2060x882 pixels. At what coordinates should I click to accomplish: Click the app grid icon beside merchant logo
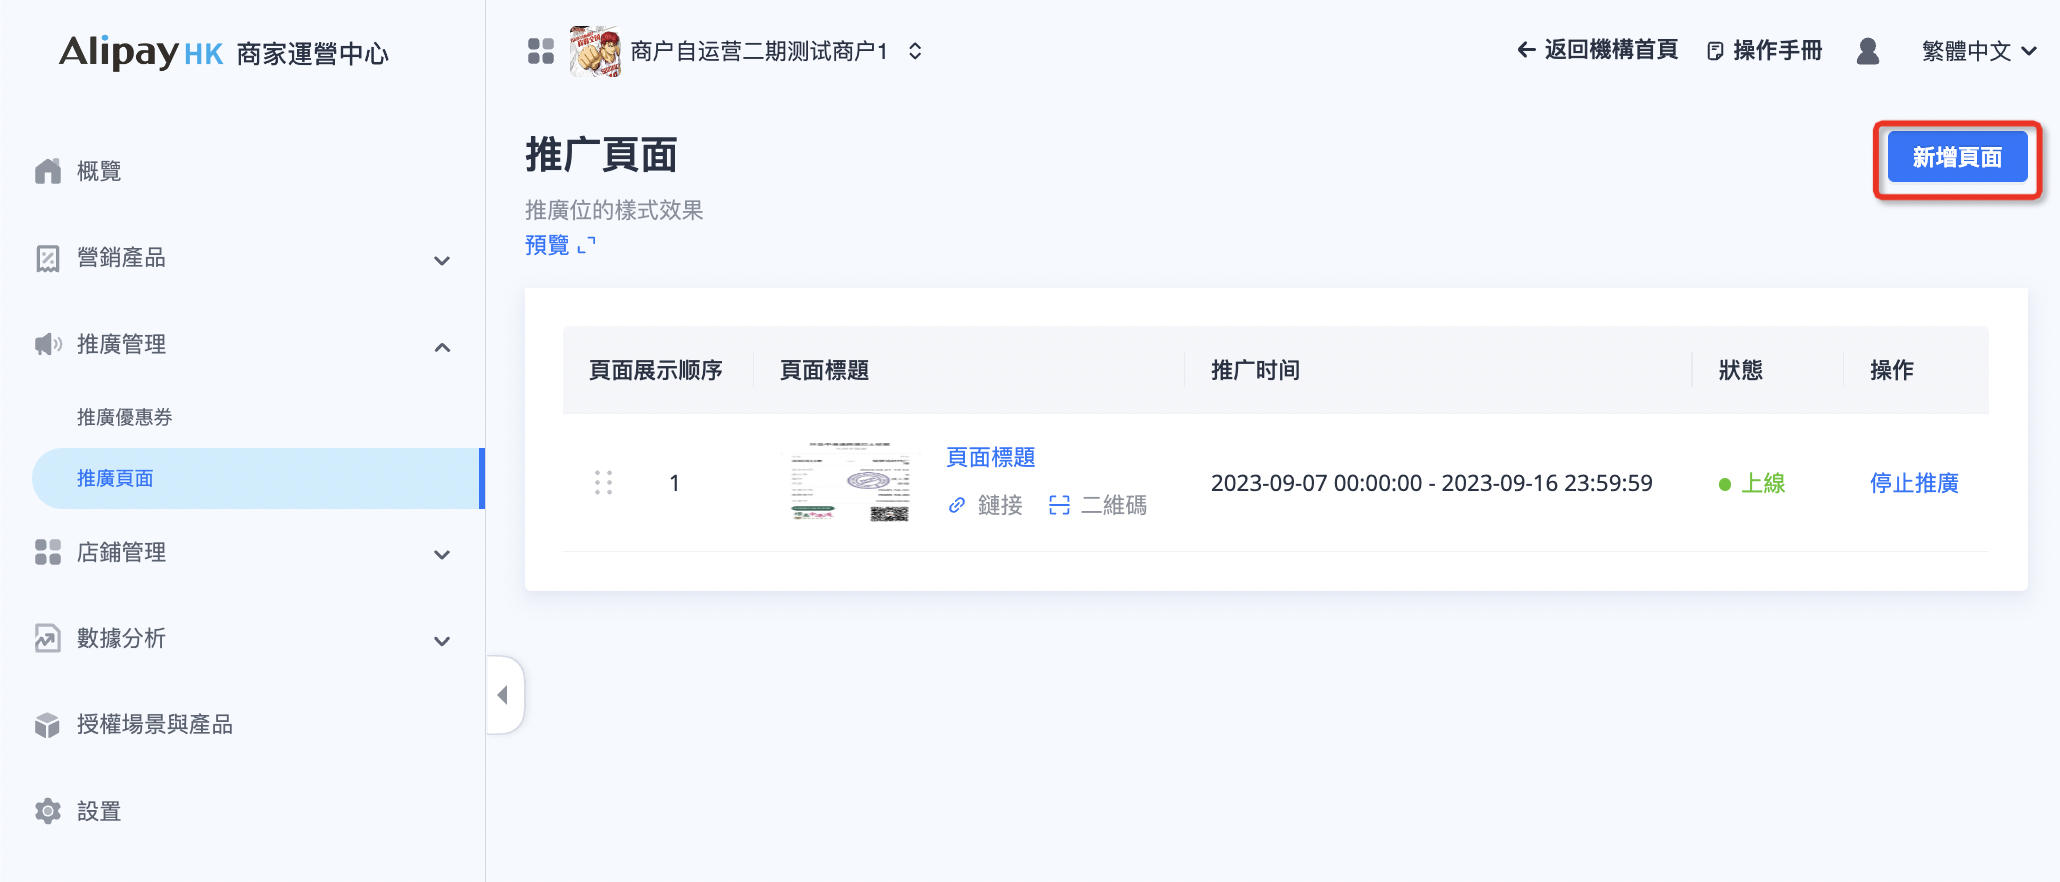click(x=540, y=51)
